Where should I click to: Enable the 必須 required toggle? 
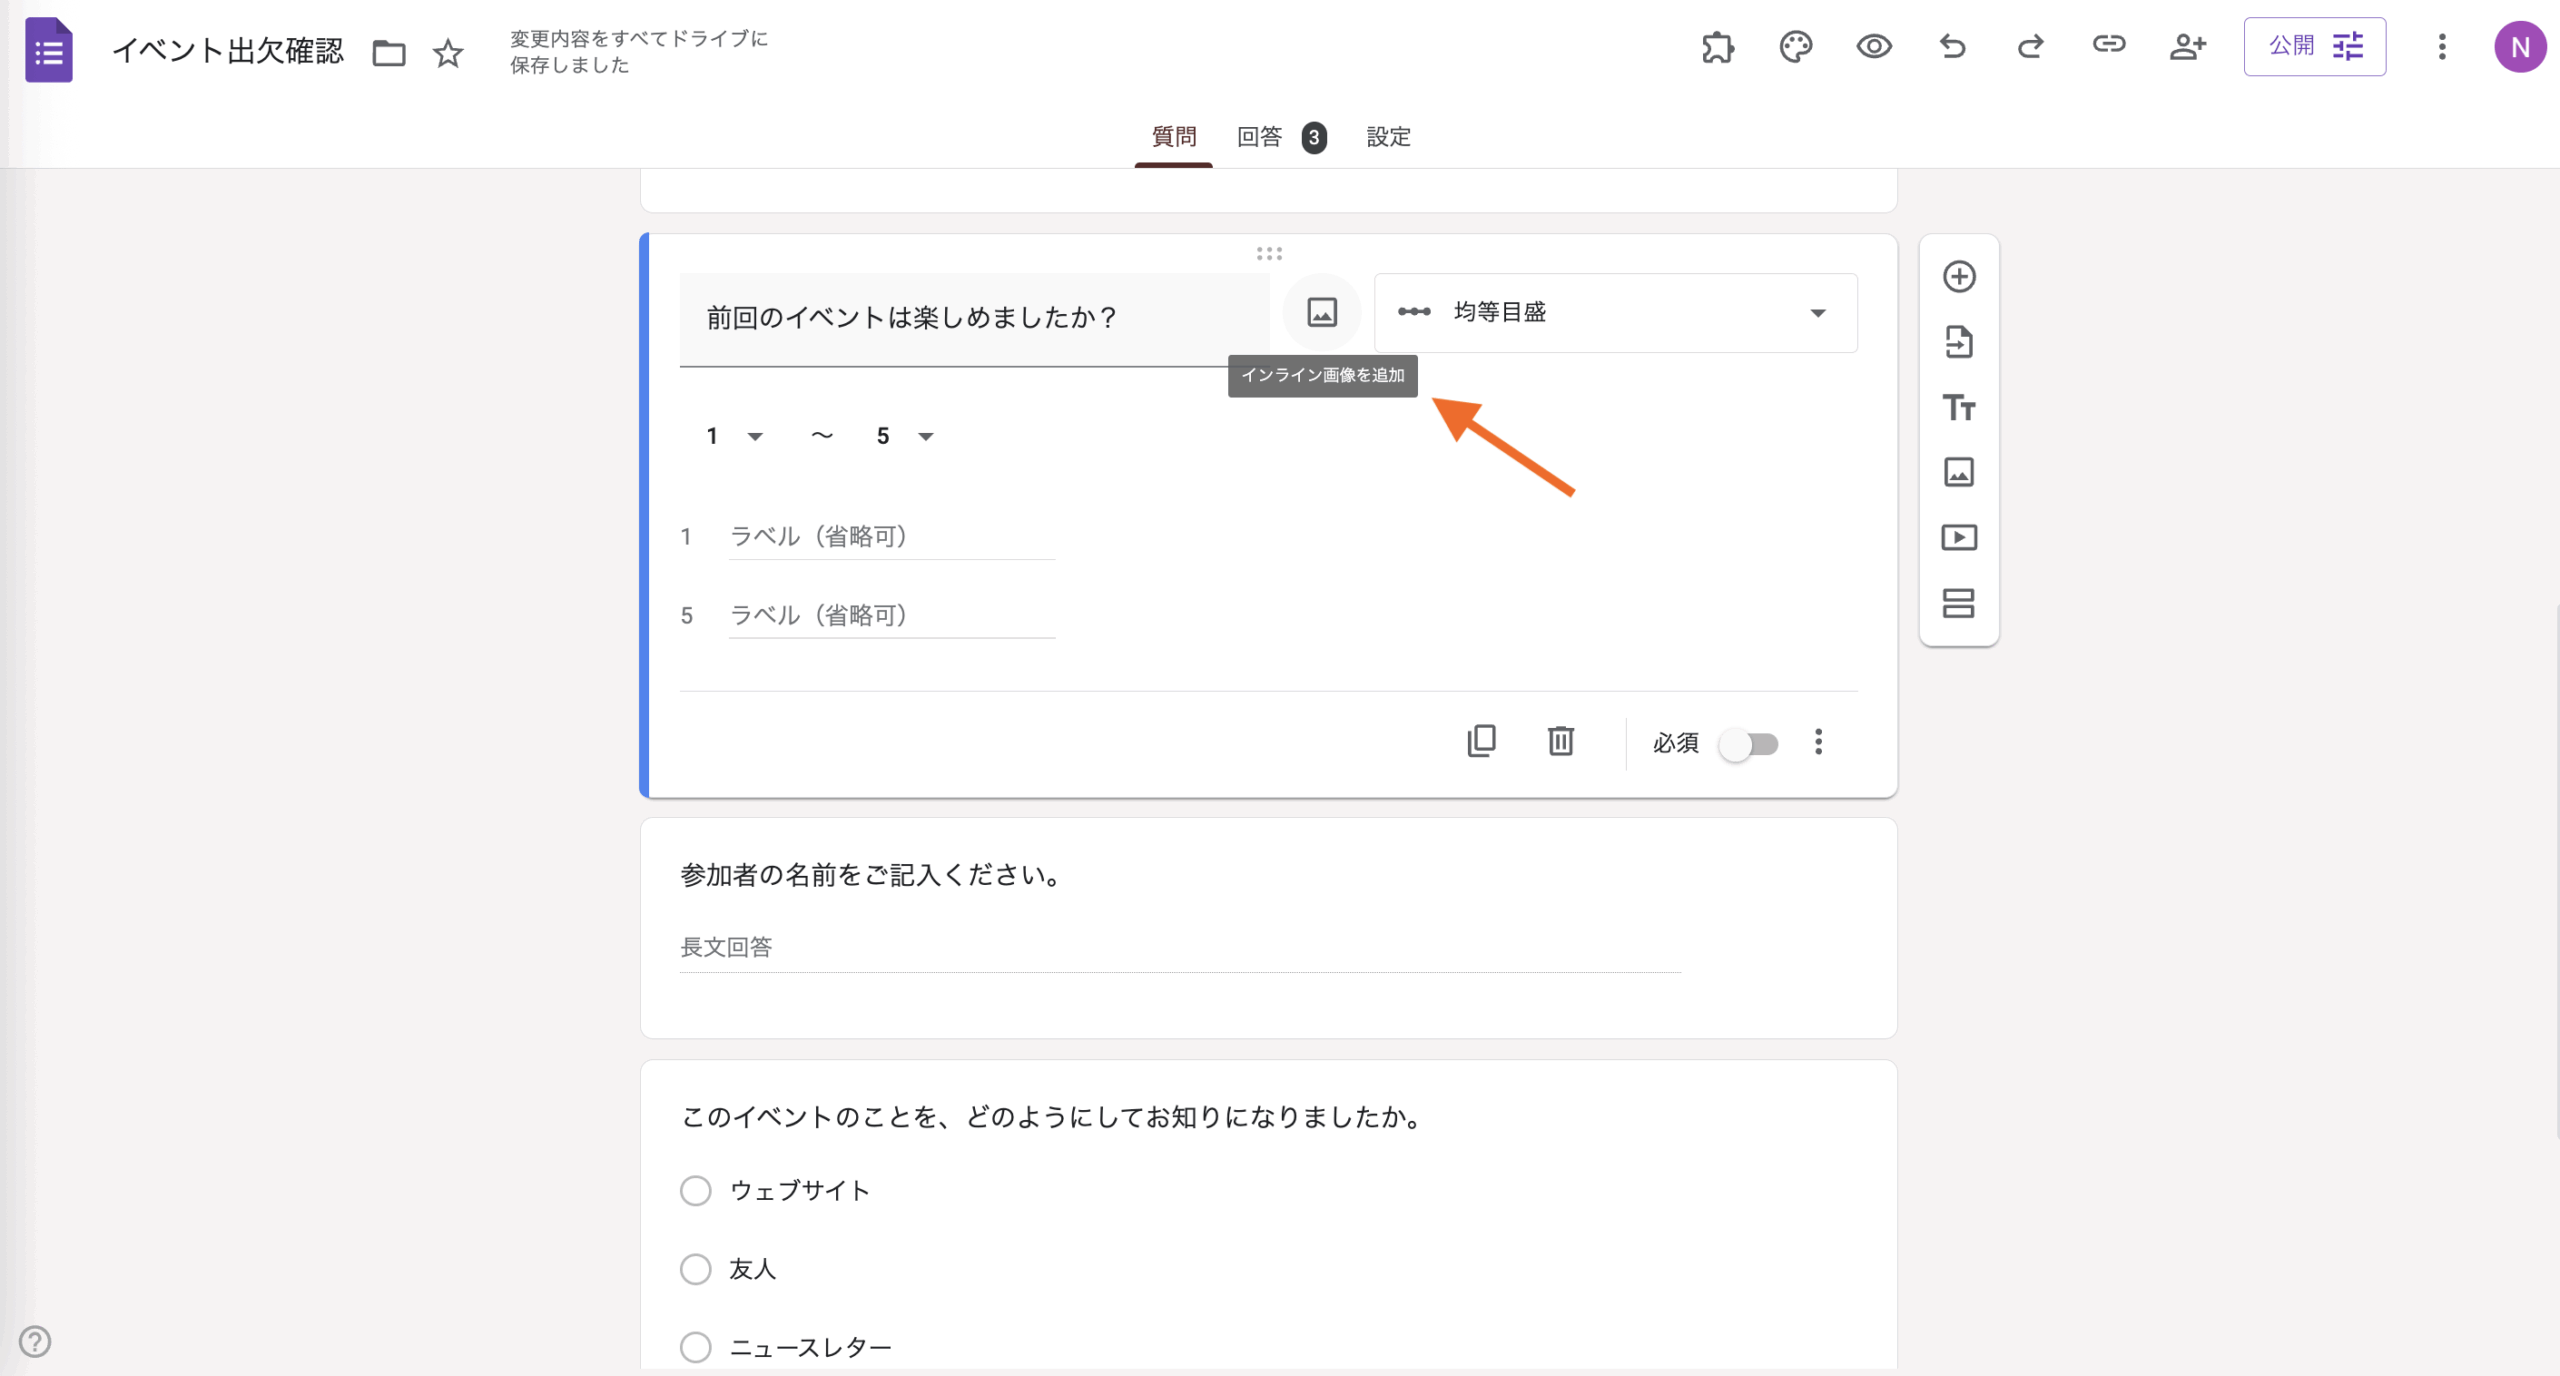1749,743
